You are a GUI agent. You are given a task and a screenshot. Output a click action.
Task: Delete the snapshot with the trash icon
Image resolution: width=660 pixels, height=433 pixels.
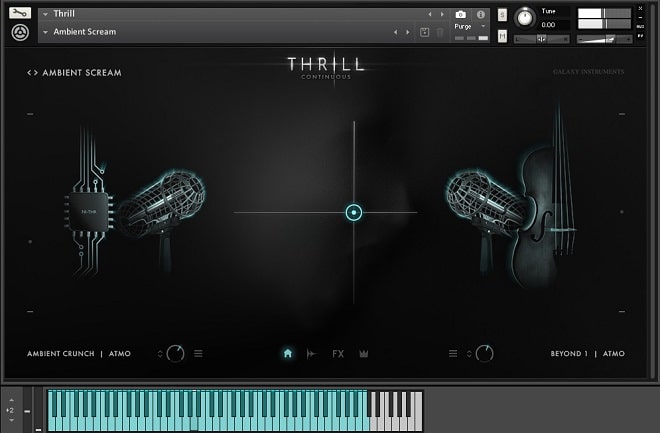point(439,32)
